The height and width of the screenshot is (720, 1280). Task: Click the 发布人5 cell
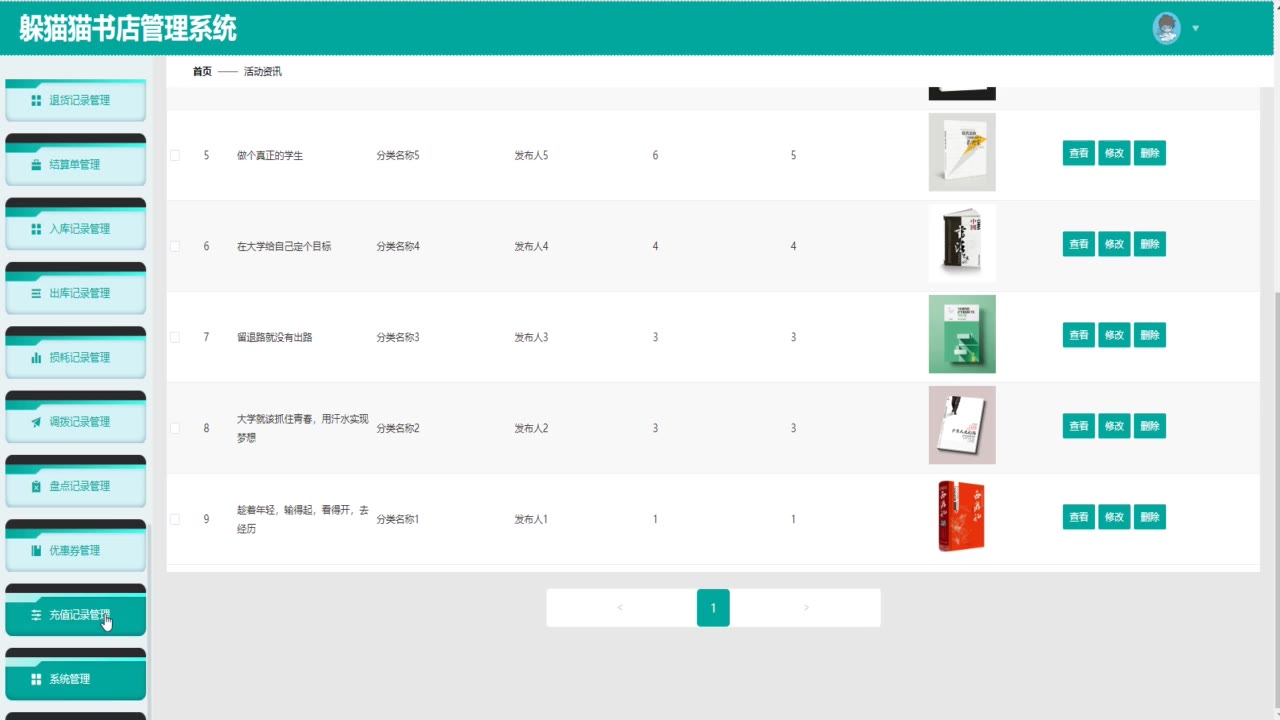click(x=531, y=156)
